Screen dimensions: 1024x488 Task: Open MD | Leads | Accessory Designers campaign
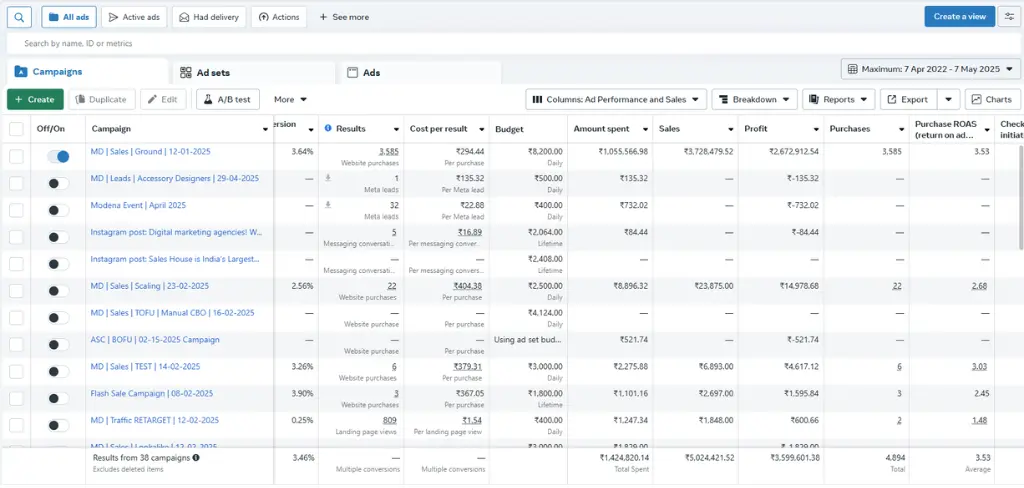pos(174,178)
